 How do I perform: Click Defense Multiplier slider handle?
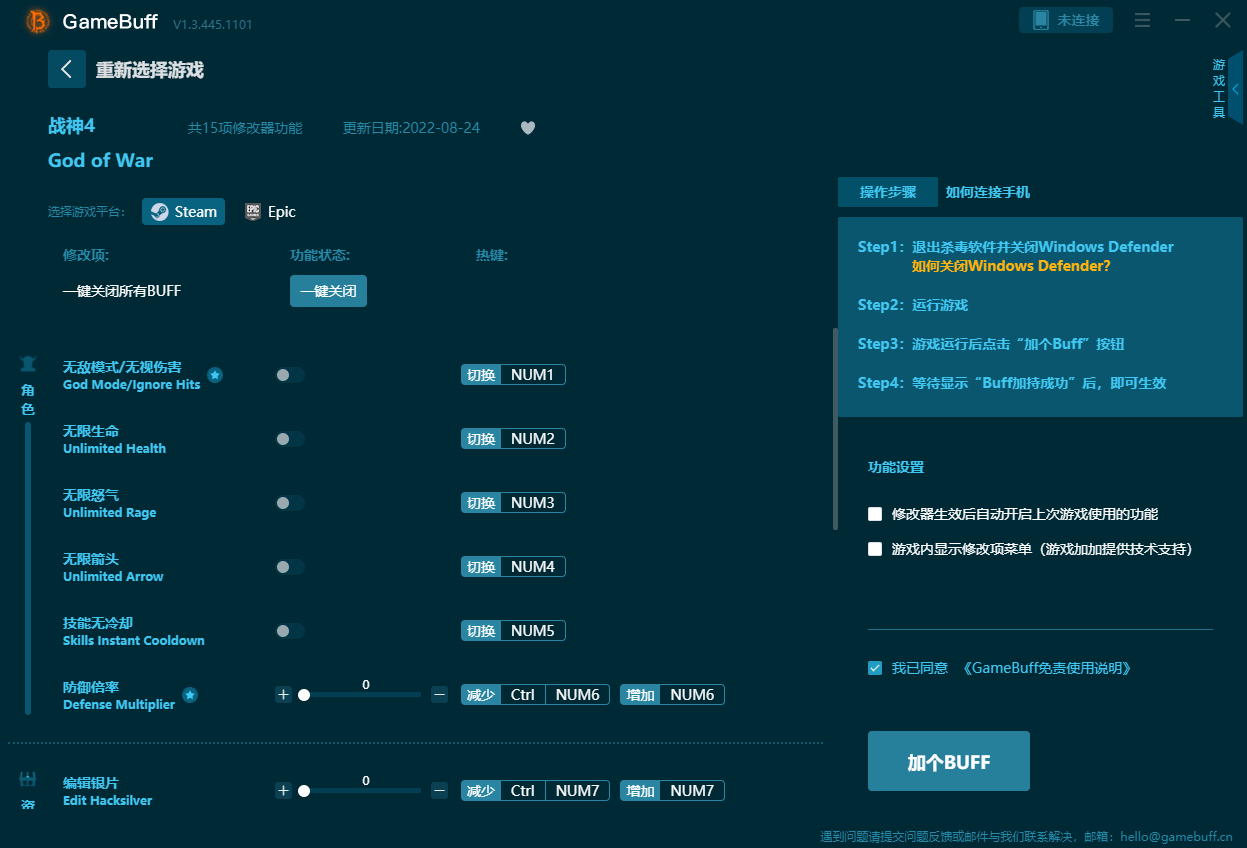tap(304, 695)
